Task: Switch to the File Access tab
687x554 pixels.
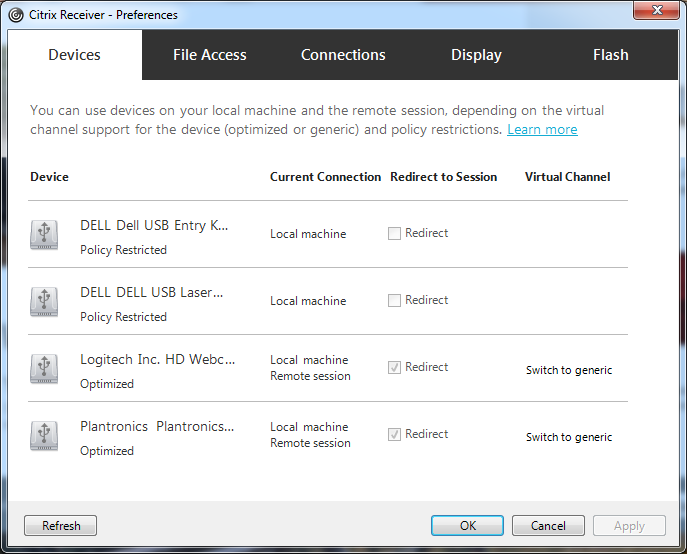Action: 209,55
